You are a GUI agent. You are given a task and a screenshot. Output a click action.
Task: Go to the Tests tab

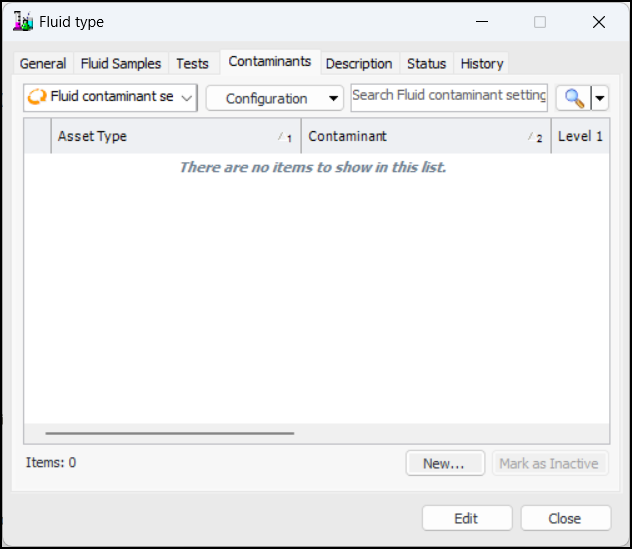192,63
